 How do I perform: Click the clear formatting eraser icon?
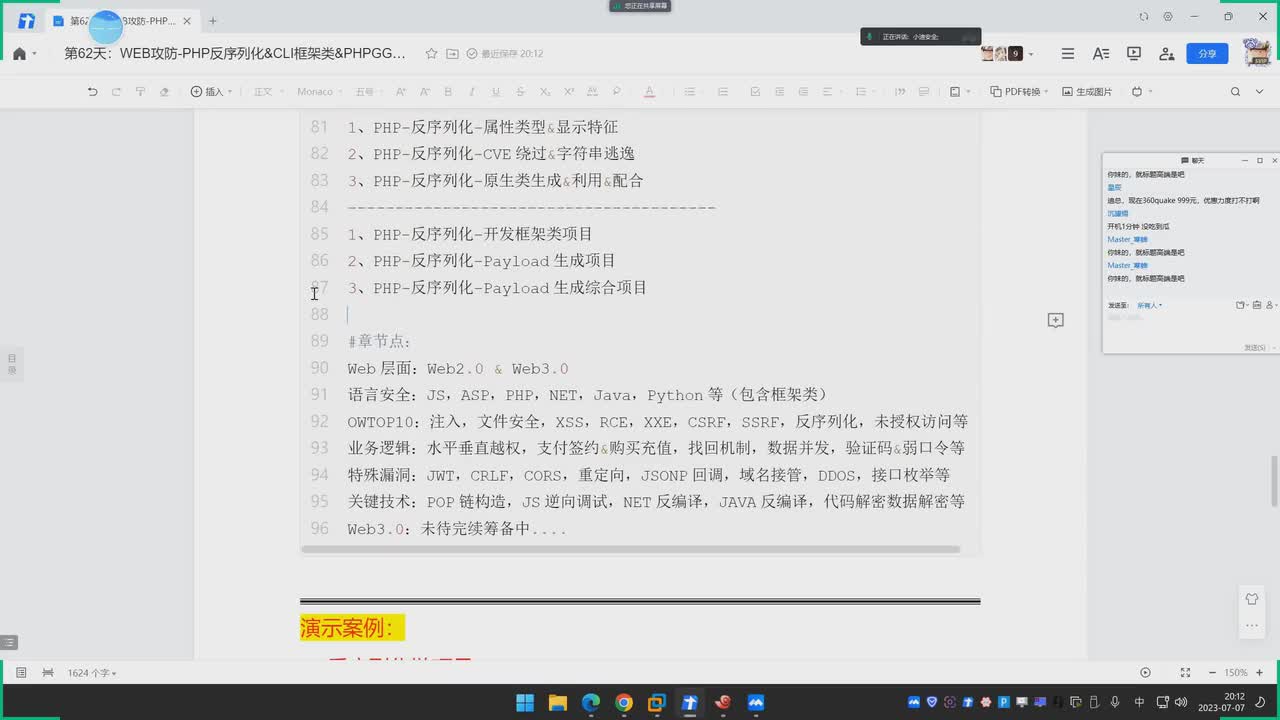coord(165,92)
